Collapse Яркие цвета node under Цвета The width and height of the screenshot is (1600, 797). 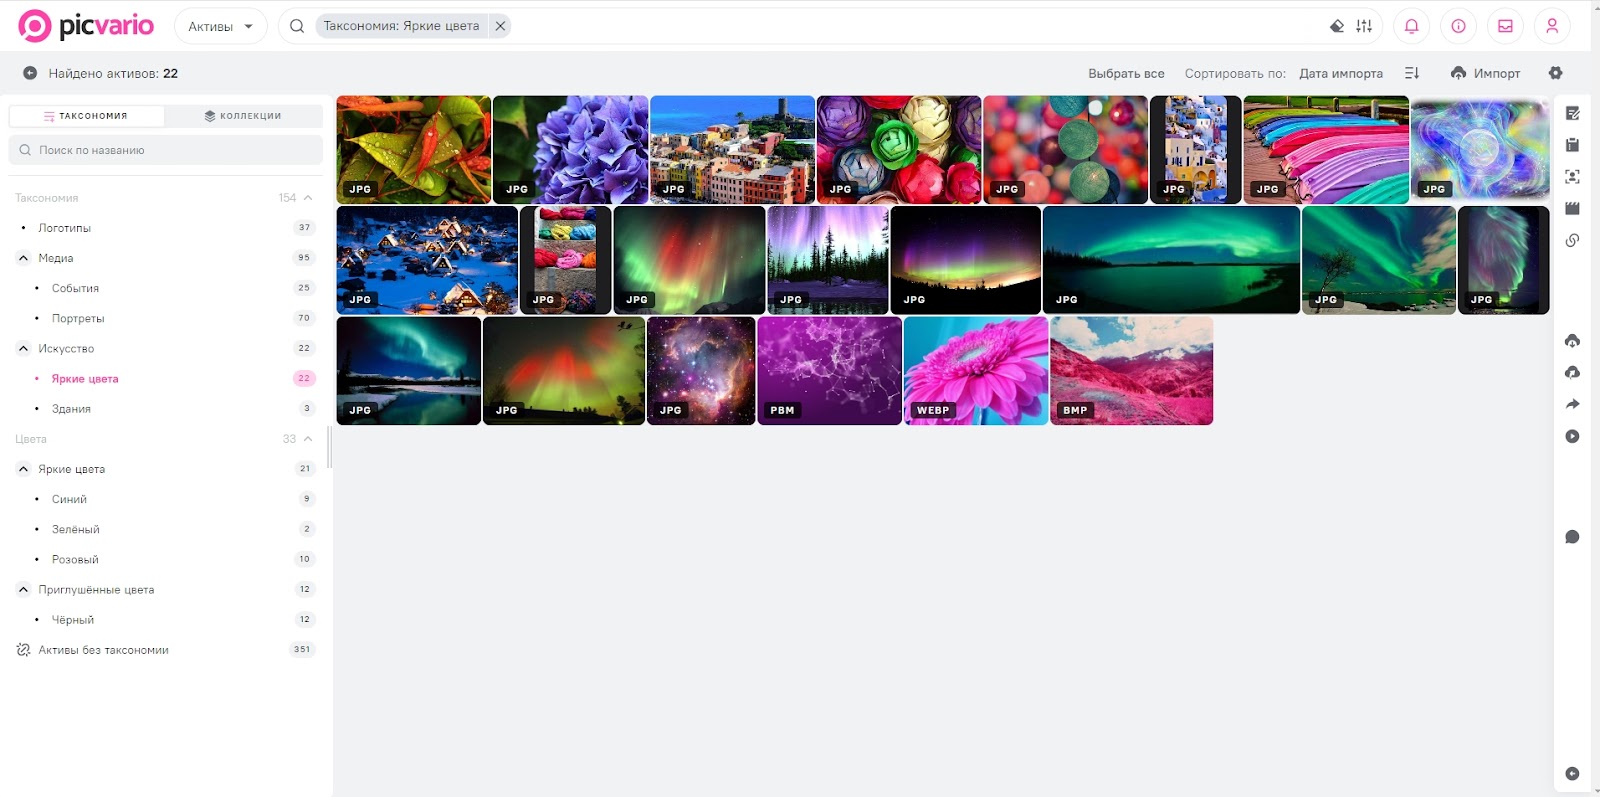click(x=23, y=469)
